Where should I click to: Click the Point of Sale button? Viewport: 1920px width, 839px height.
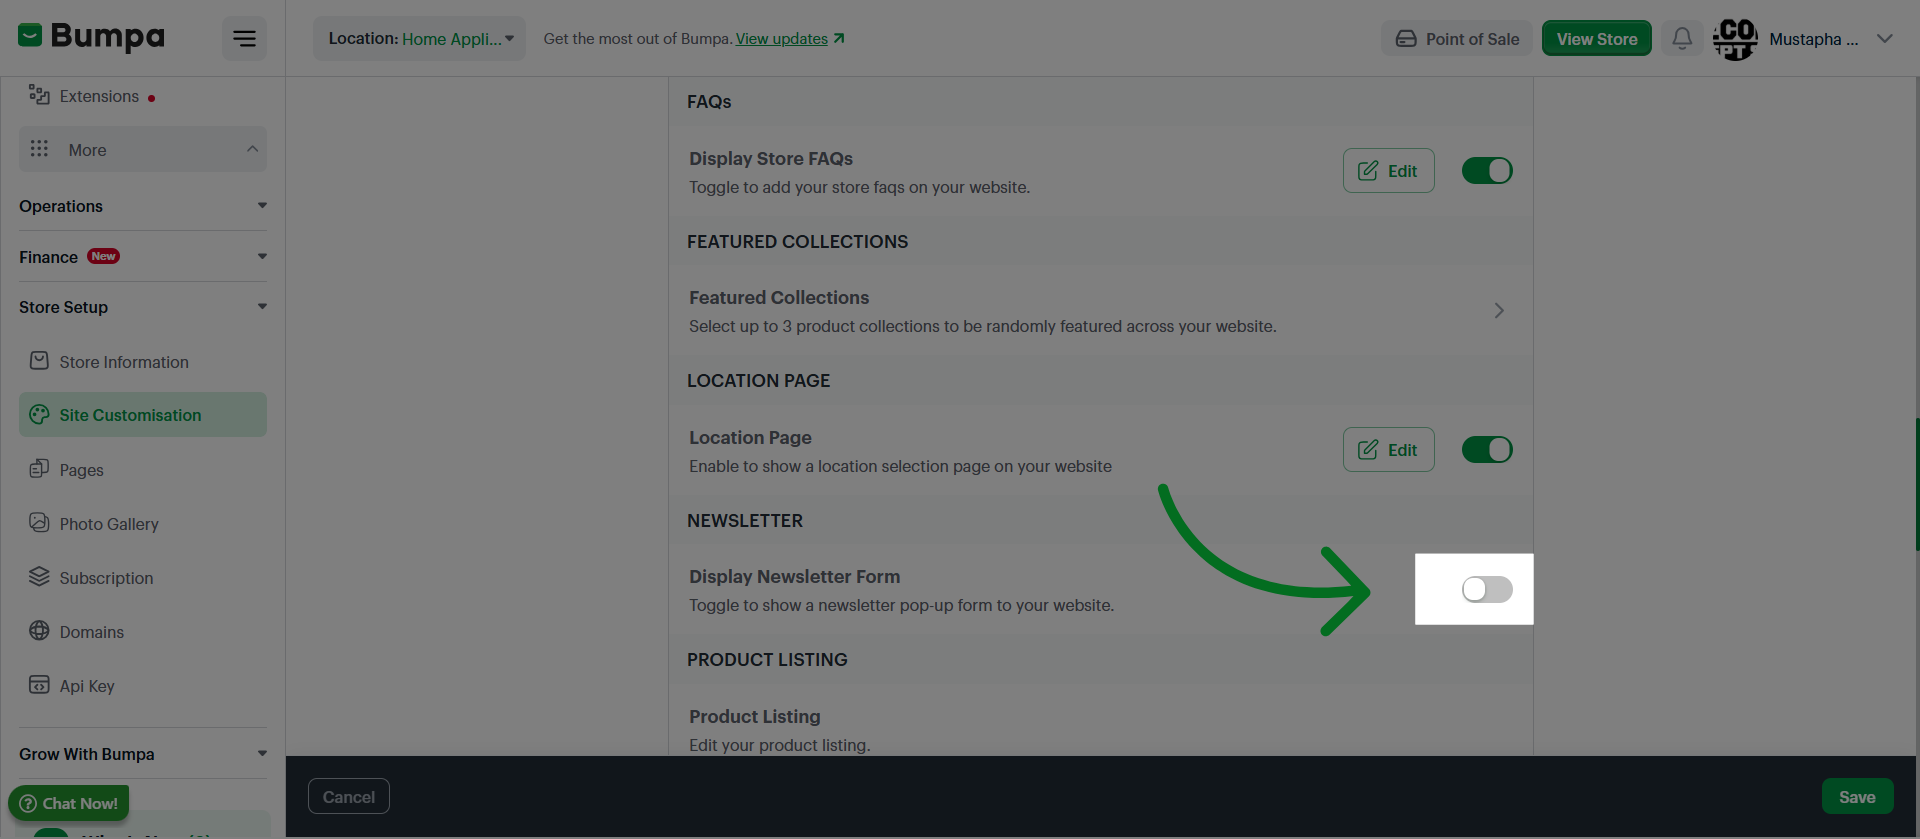[1458, 39]
